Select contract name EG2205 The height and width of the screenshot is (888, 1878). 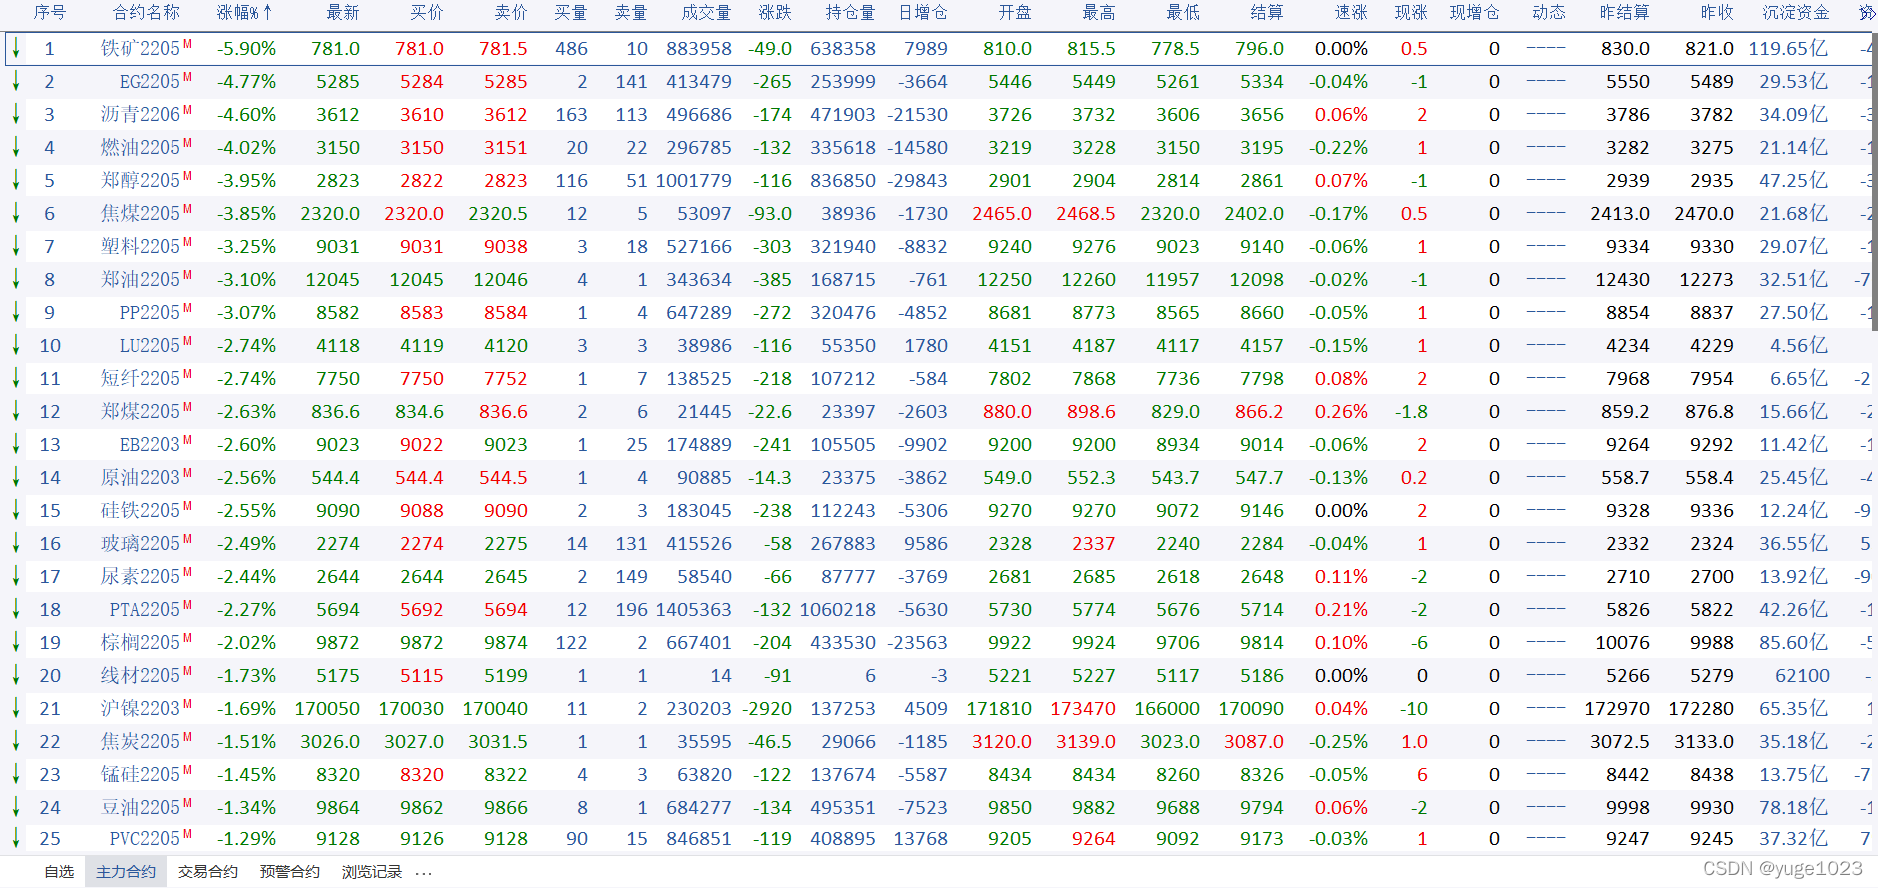(x=150, y=81)
